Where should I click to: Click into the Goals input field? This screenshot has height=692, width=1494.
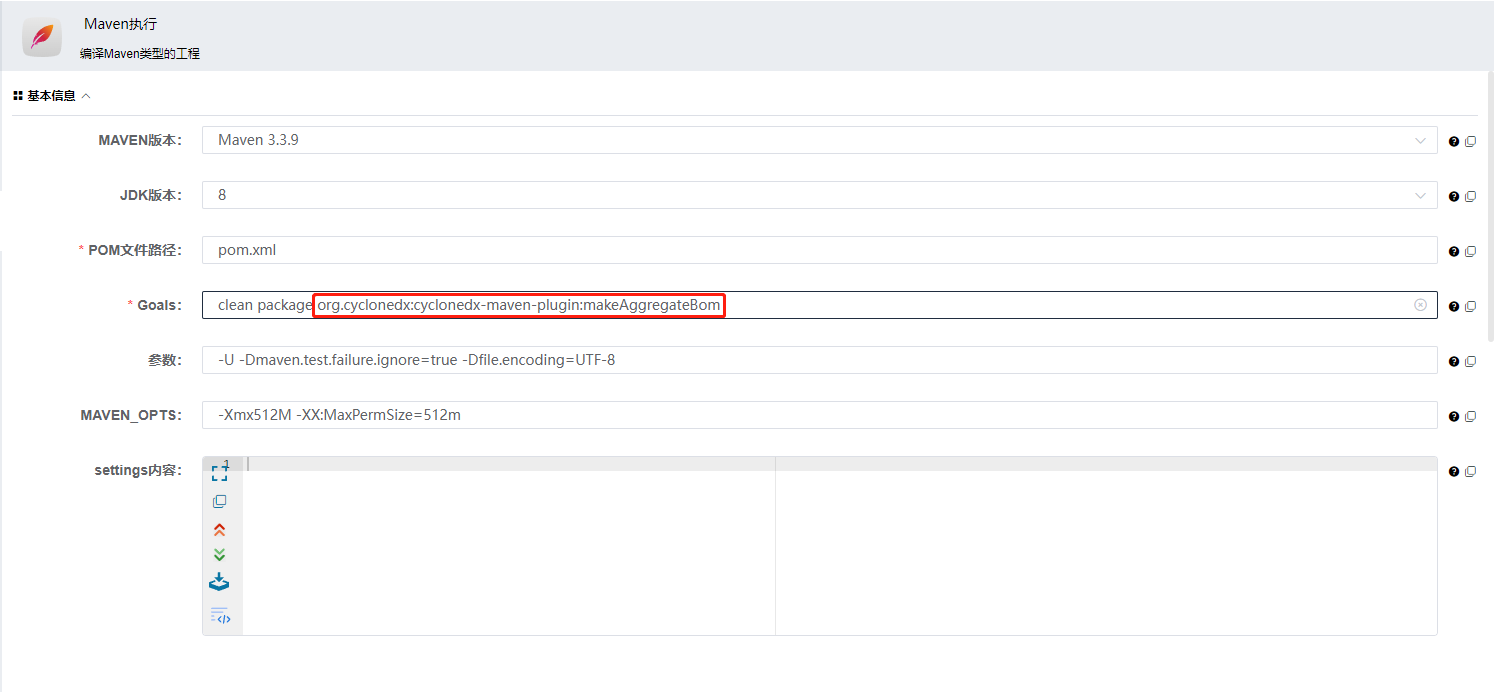click(x=819, y=305)
